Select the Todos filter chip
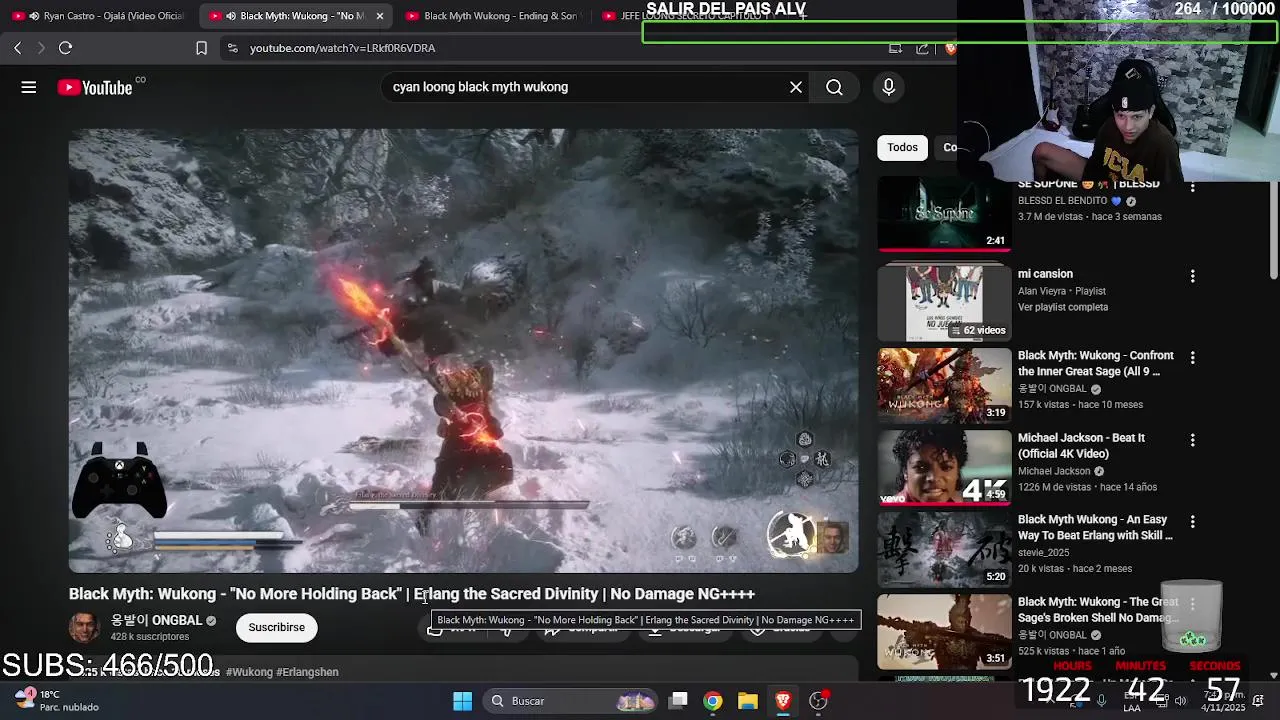This screenshot has height=720, width=1280. [x=902, y=147]
